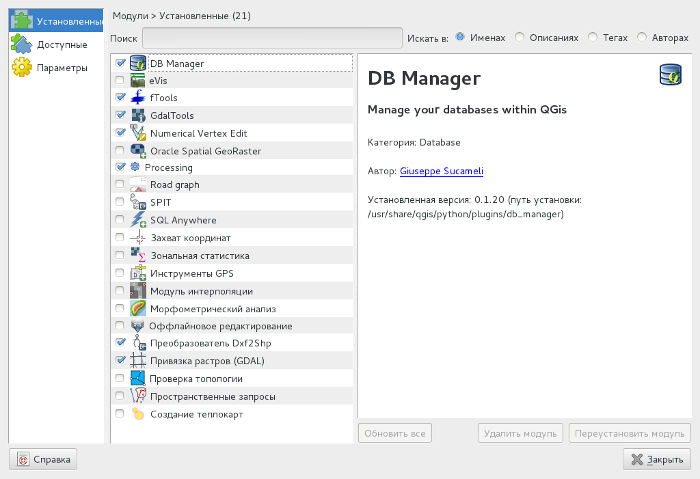
Task: Click the DB Manager plugin icon in list
Action: point(138,64)
